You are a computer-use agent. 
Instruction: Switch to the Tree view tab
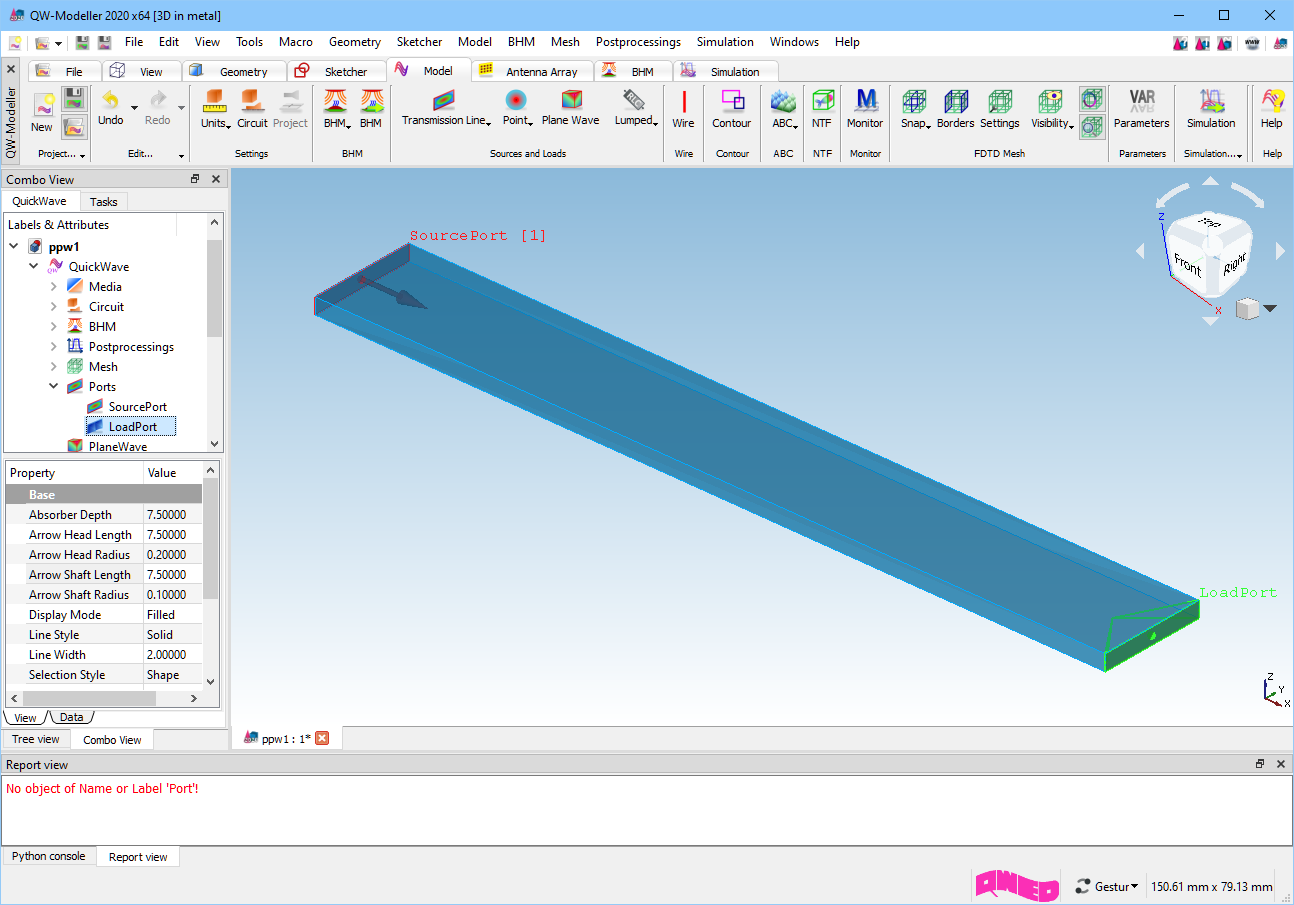point(36,739)
